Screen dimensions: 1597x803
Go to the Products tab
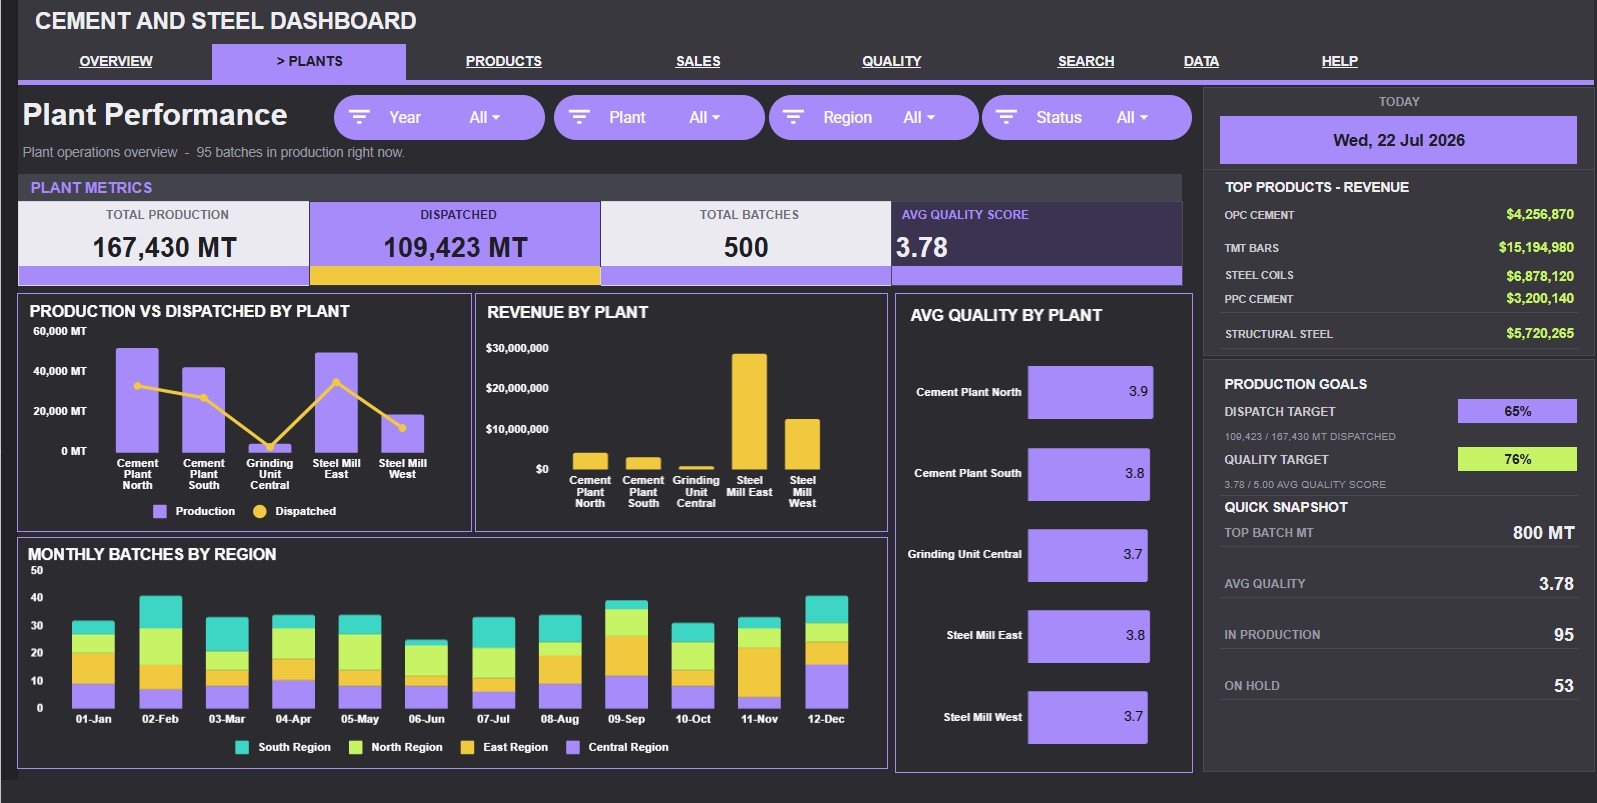click(504, 61)
